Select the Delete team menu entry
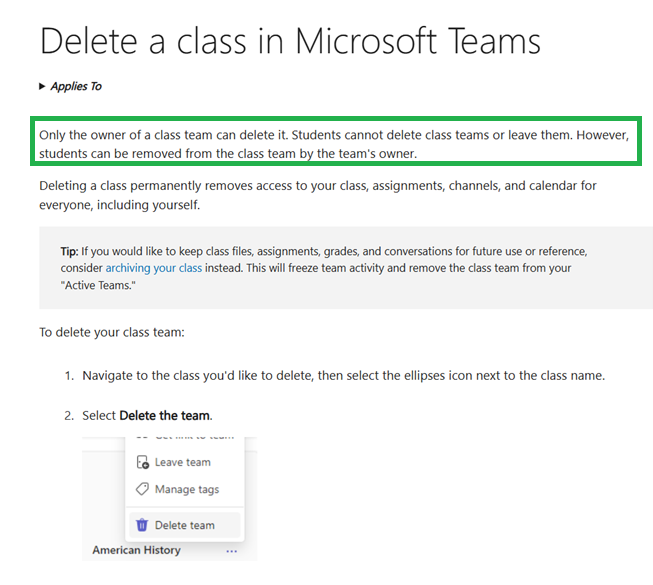The width and height of the screenshot is (653, 585). (184, 525)
